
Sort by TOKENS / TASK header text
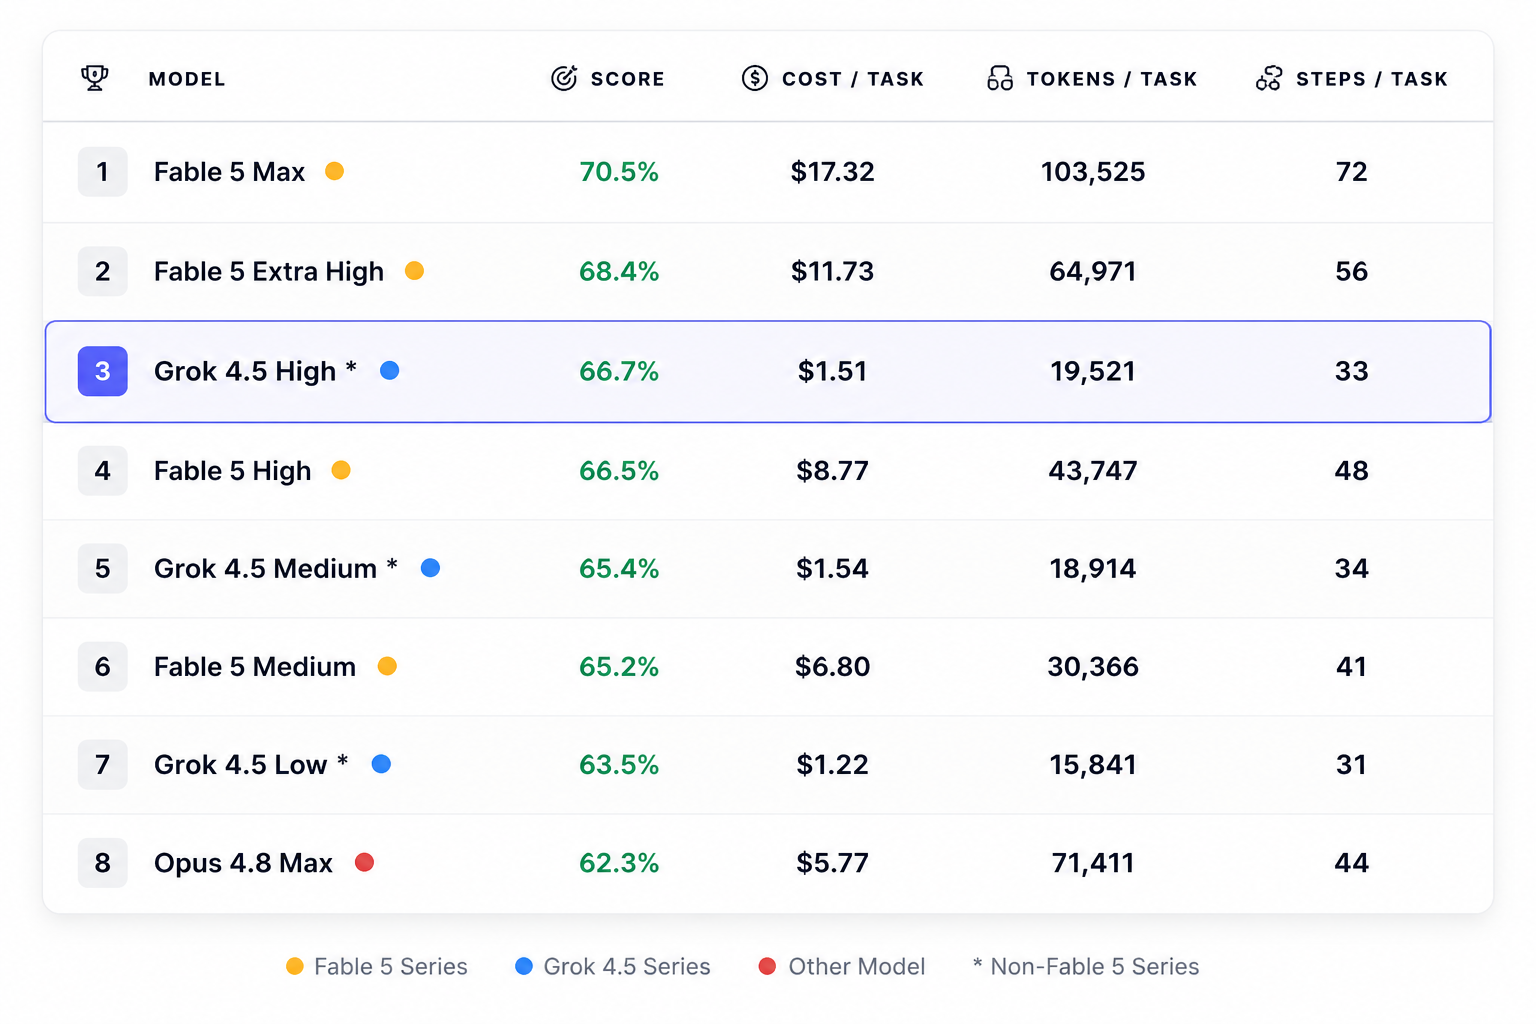pyautogui.click(x=1112, y=79)
